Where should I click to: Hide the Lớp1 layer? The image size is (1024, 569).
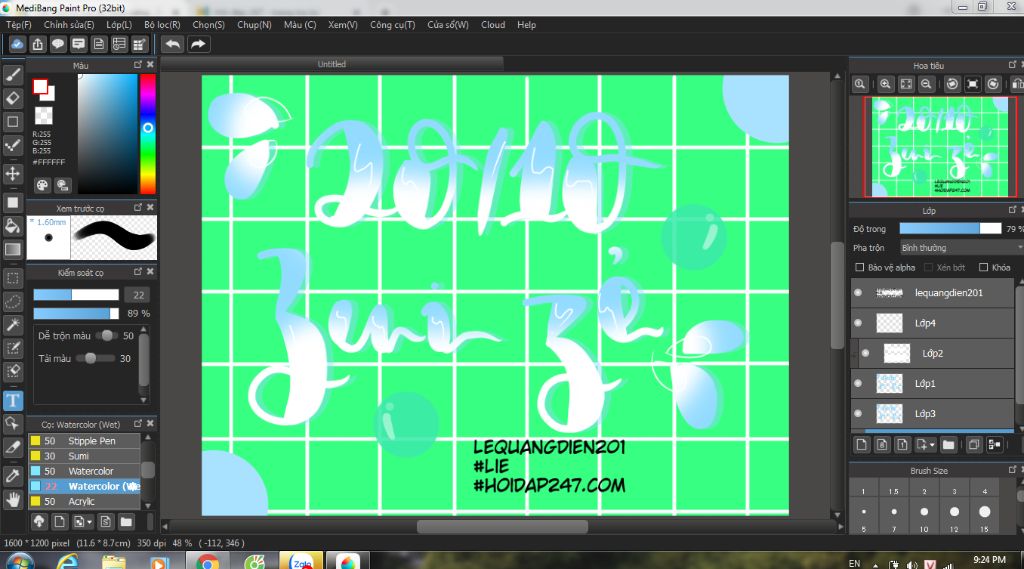pyautogui.click(x=858, y=383)
